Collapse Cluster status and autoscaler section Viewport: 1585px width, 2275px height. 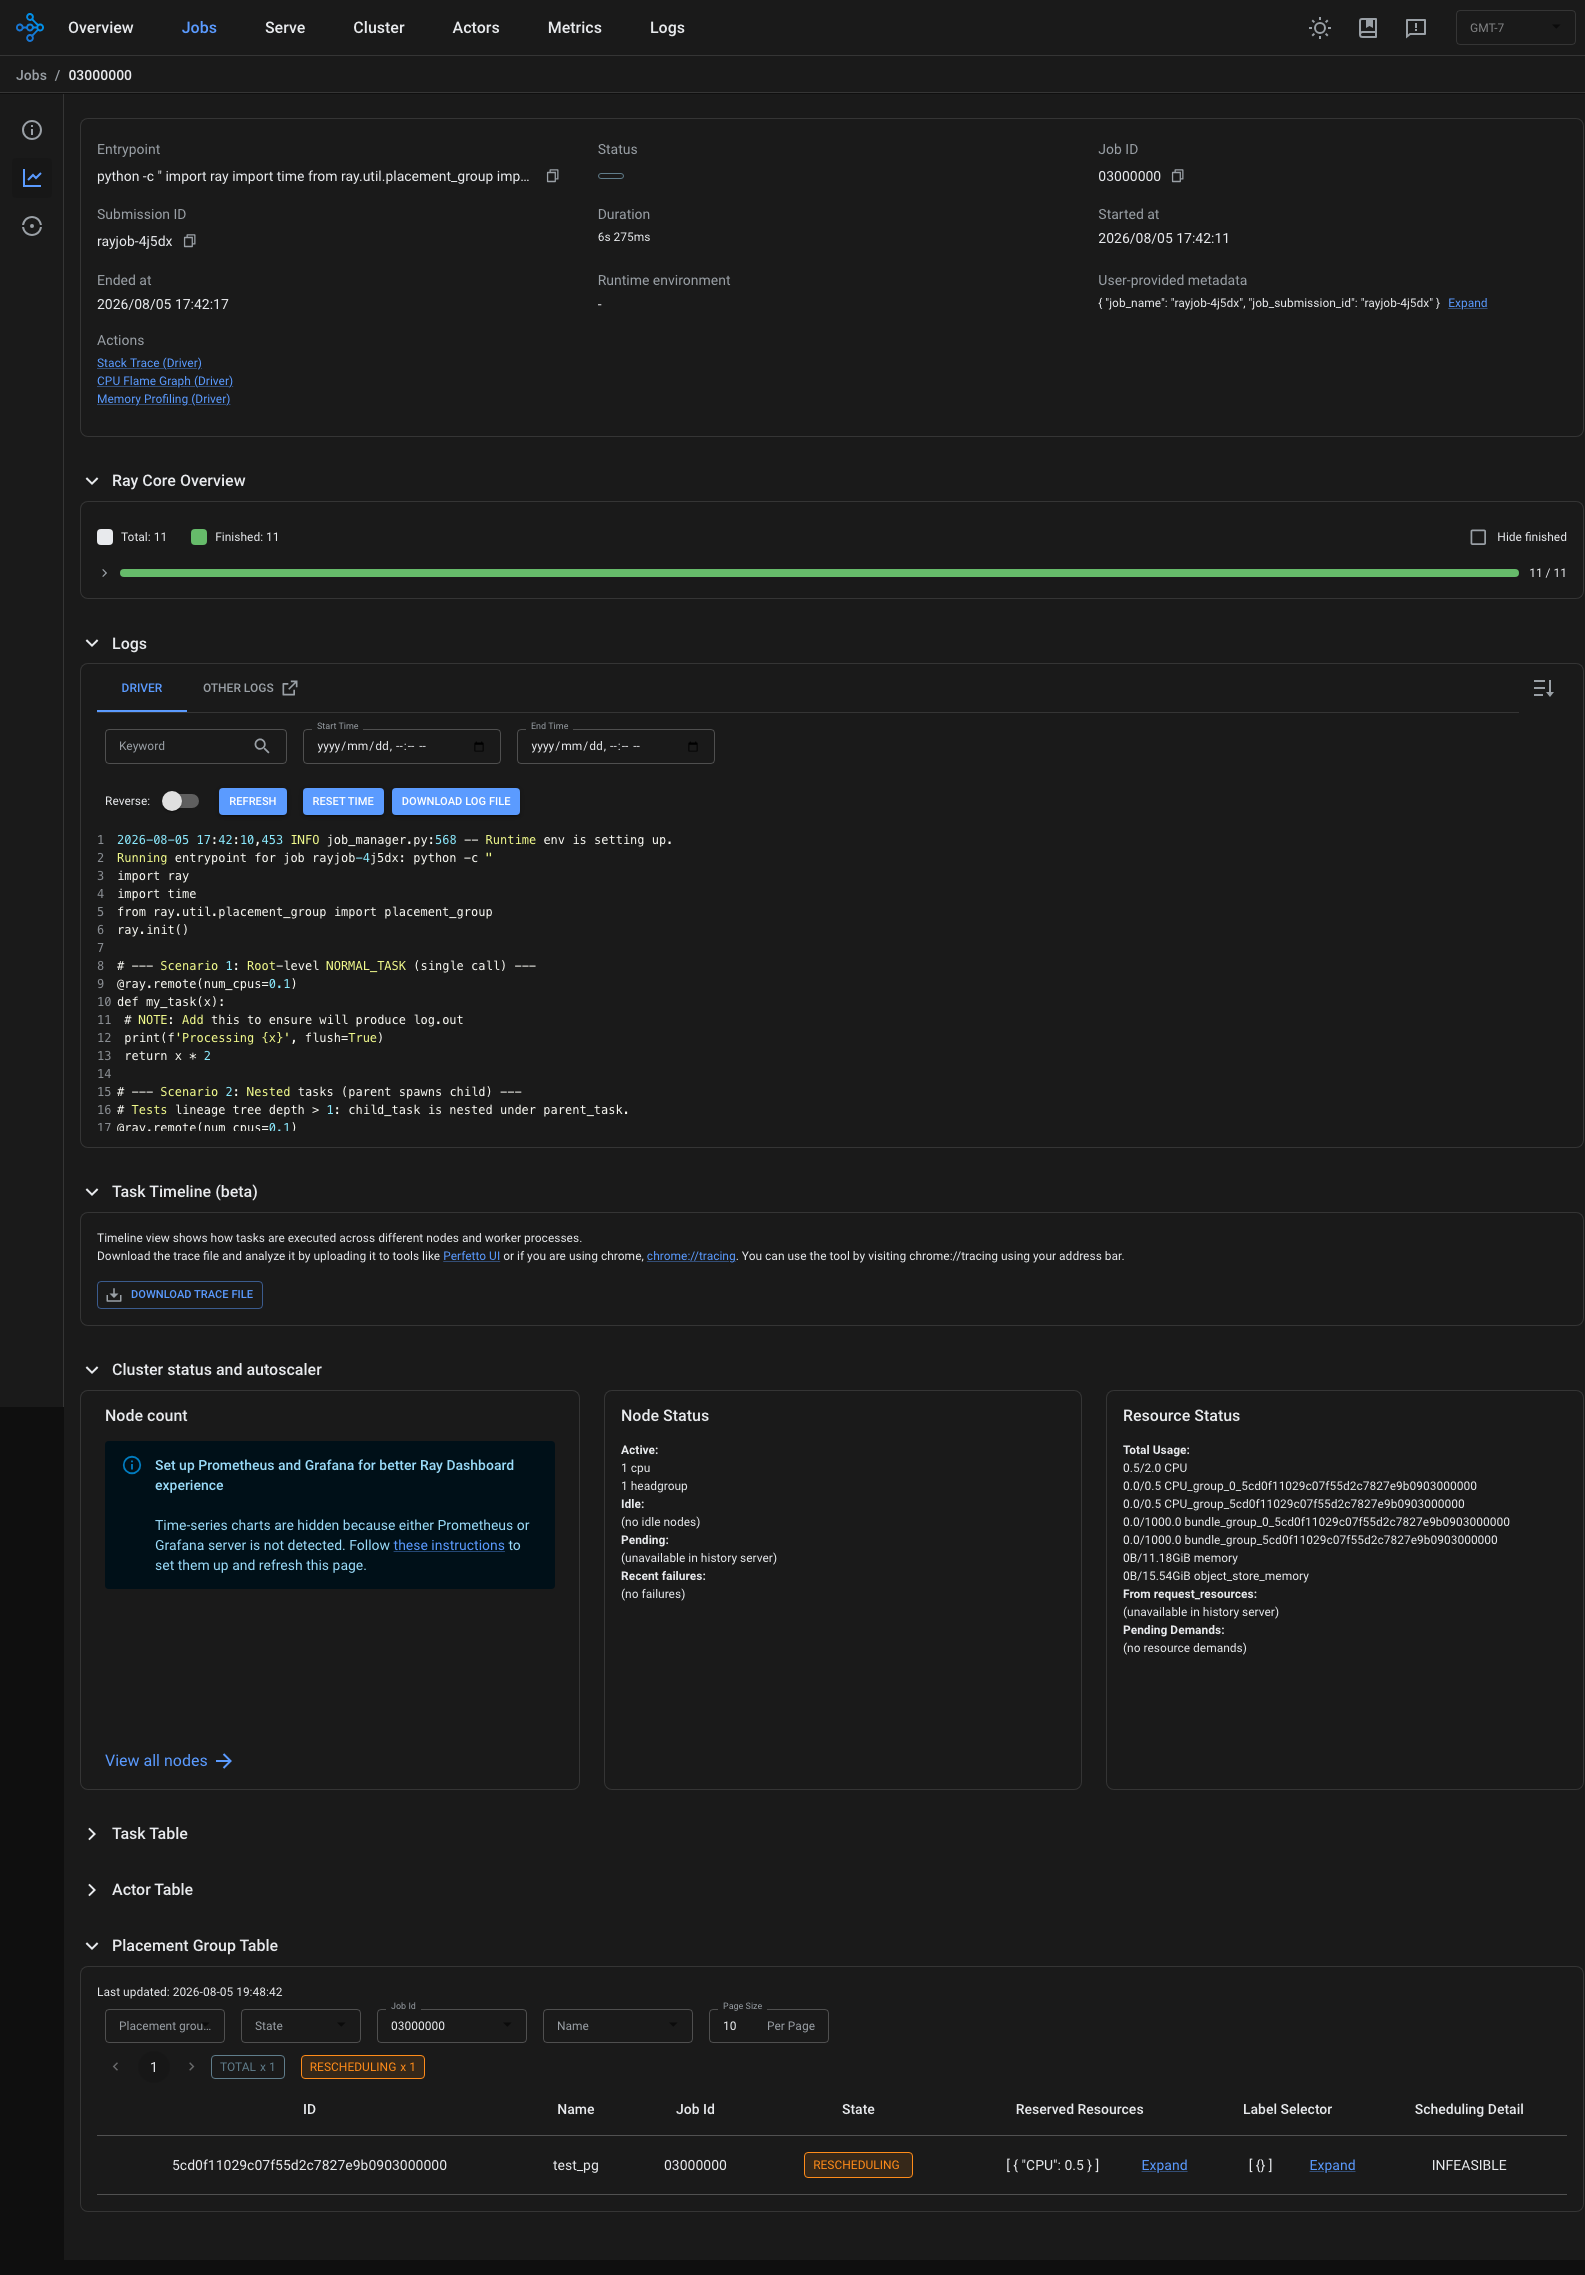coord(92,1370)
